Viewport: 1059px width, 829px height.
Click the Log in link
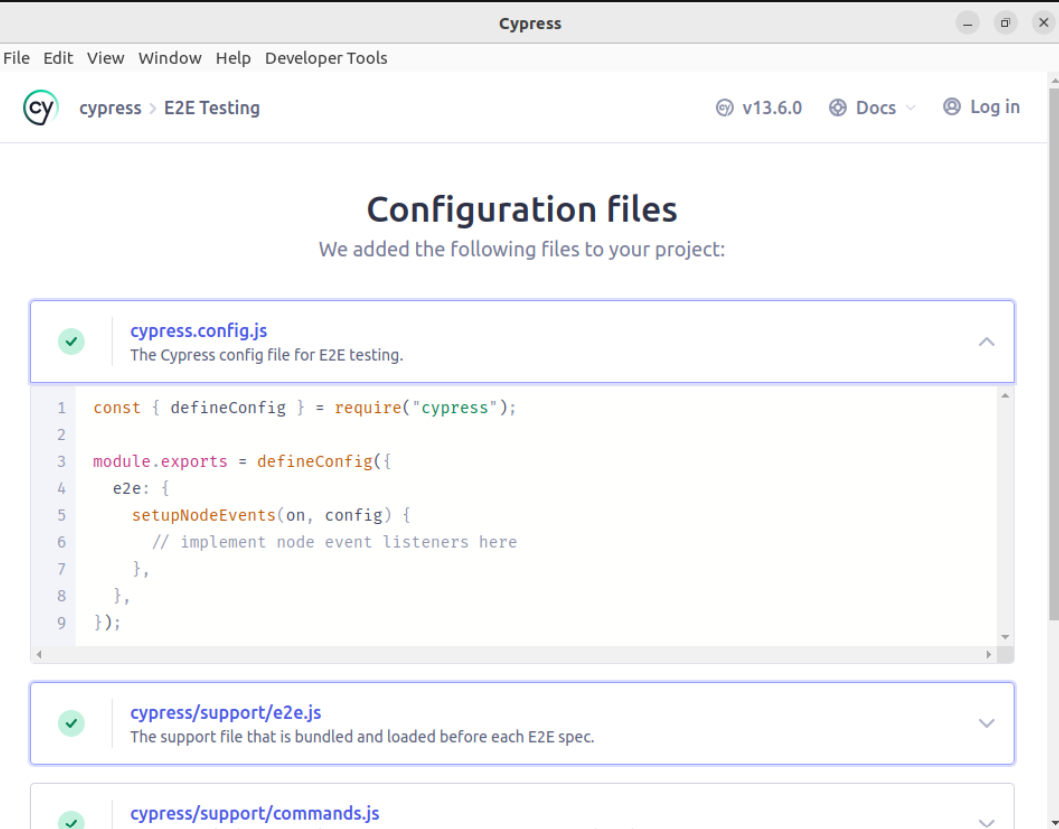[994, 107]
